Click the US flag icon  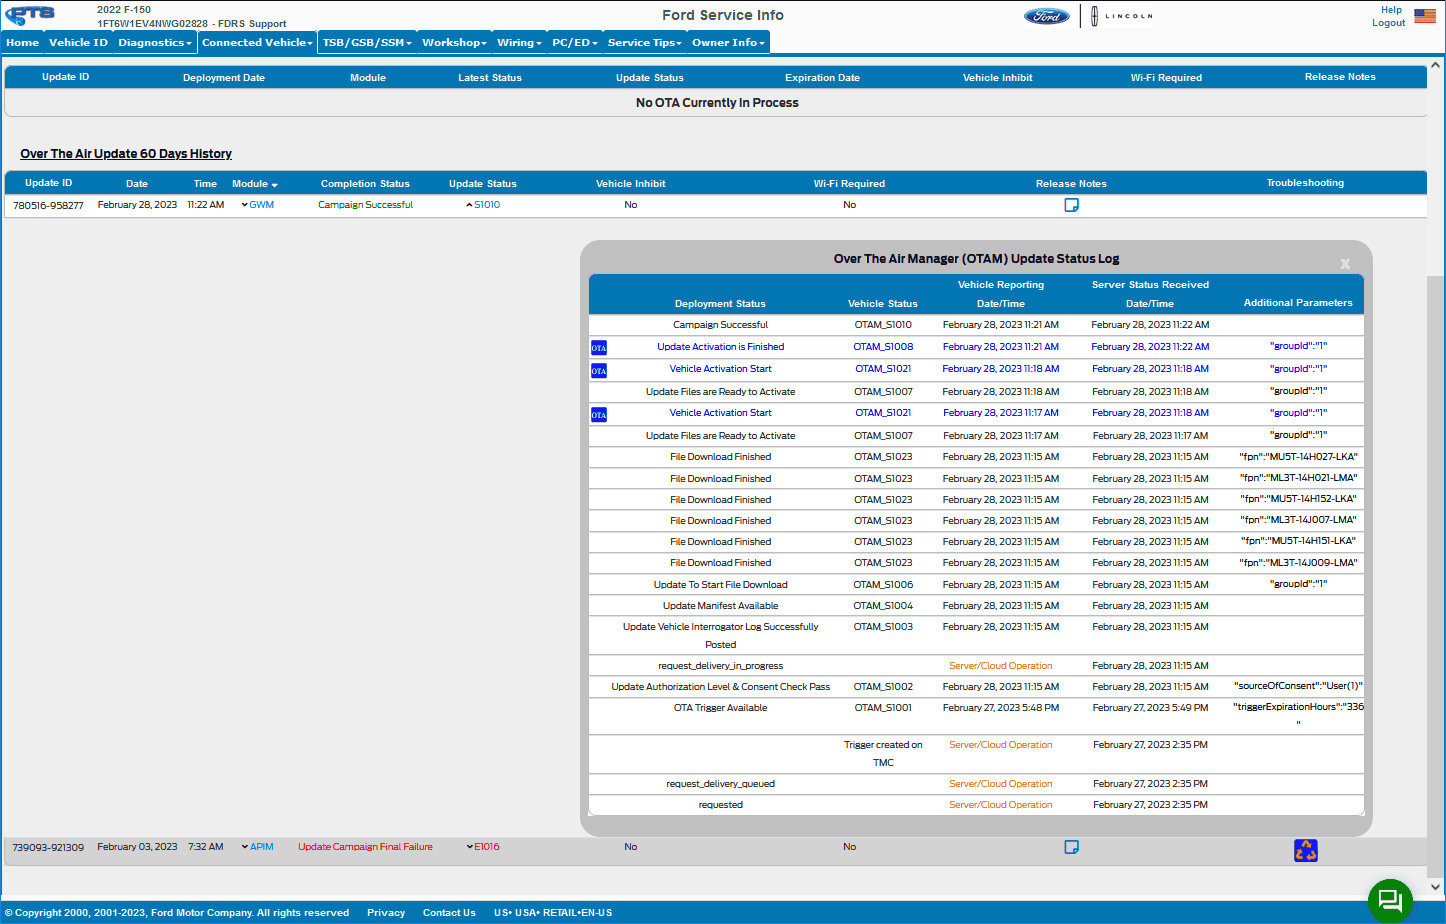[1424, 16]
